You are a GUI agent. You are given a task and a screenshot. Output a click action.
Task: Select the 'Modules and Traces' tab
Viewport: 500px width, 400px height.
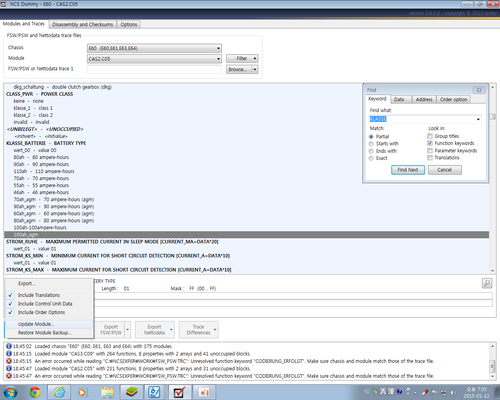tap(24, 24)
